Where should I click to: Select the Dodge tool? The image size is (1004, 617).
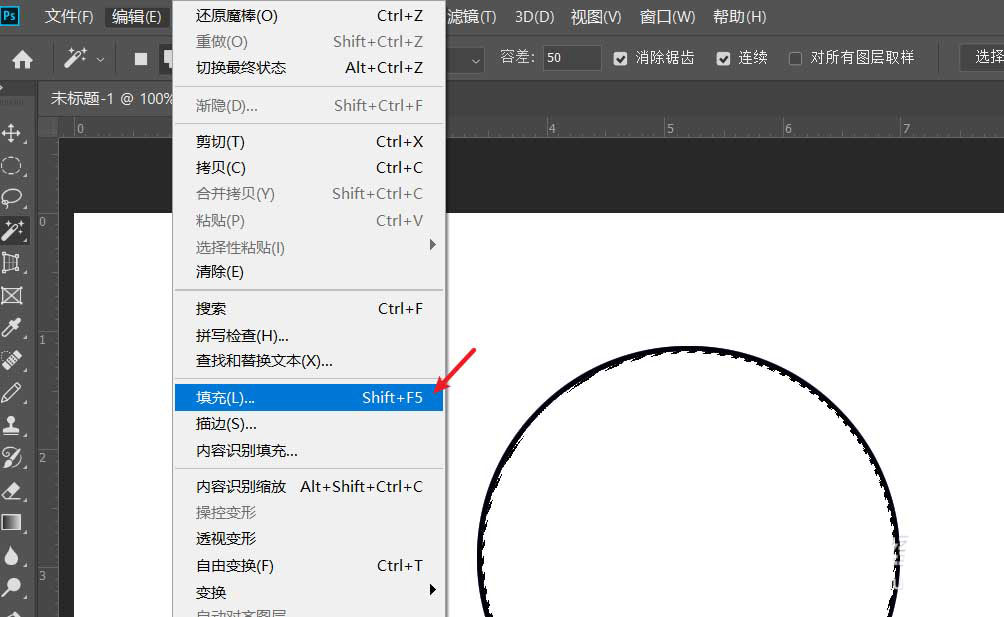(12, 587)
